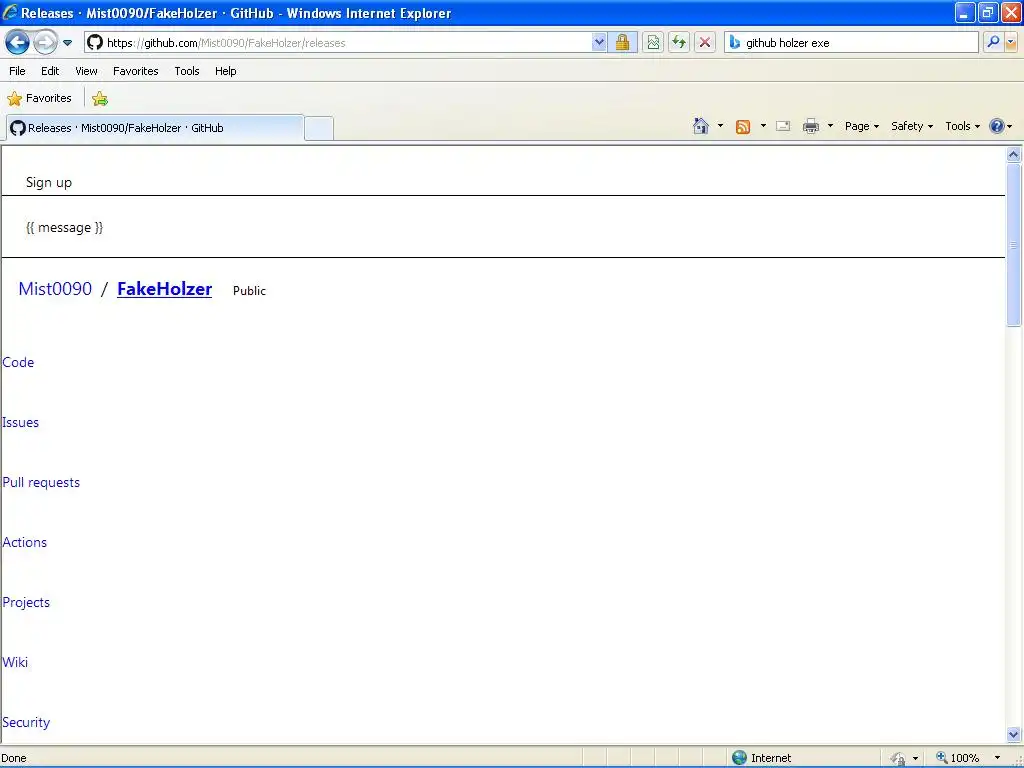Go to the Issues link
The height and width of the screenshot is (768, 1024).
[x=20, y=423]
